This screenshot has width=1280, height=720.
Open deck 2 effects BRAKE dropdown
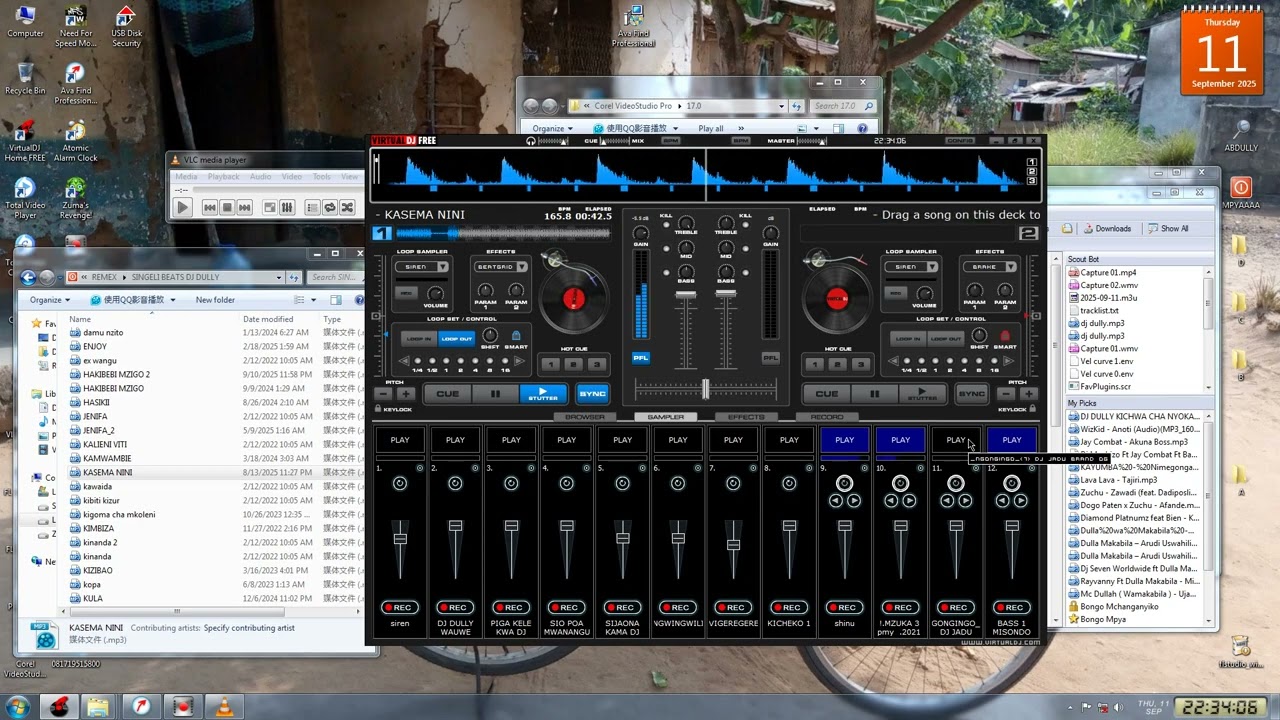[x=989, y=267]
